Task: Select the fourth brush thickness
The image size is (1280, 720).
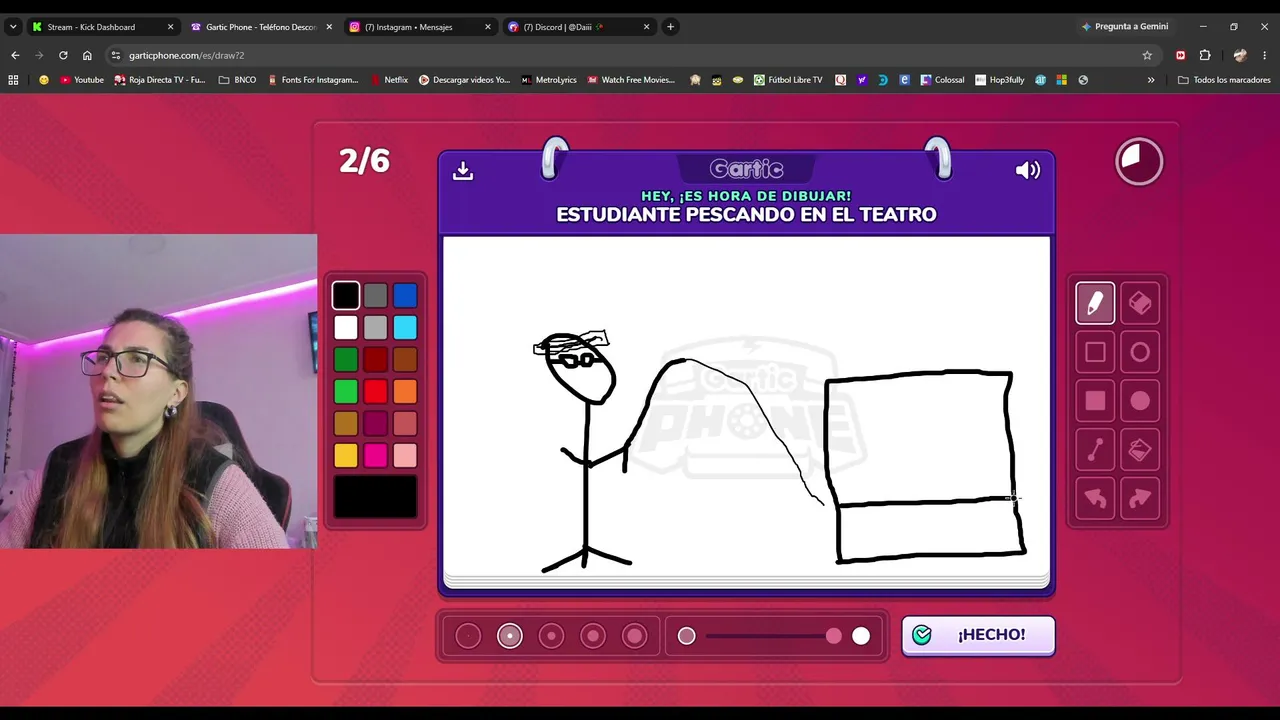Action: (x=593, y=636)
